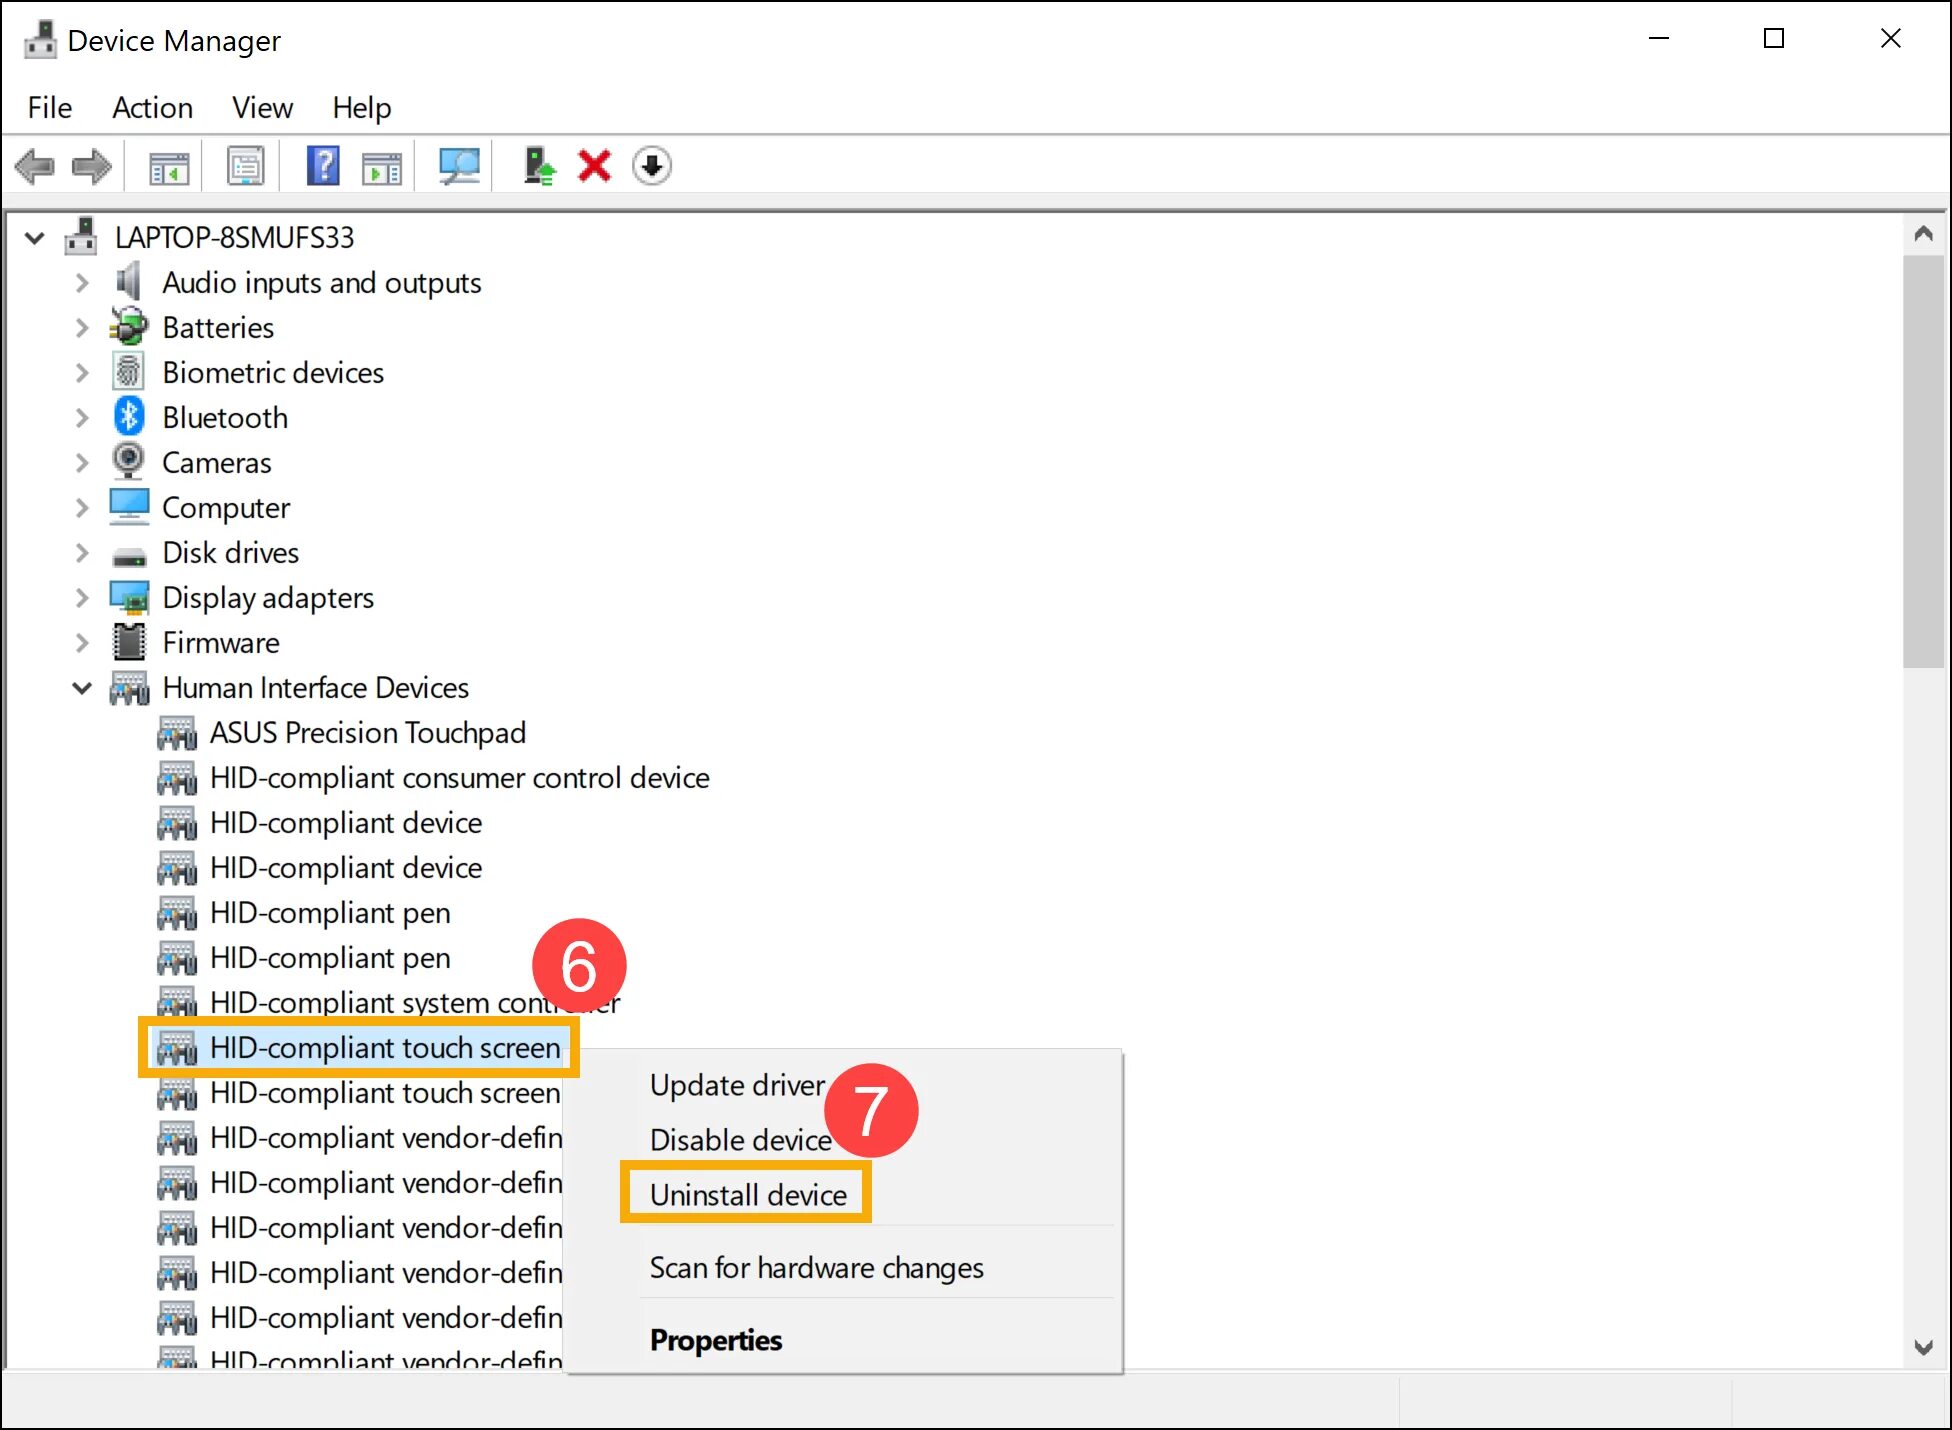This screenshot has height=1430, width=1952.
Task: Click the Properties sheet toolbar icon
Action: point(245,166)
